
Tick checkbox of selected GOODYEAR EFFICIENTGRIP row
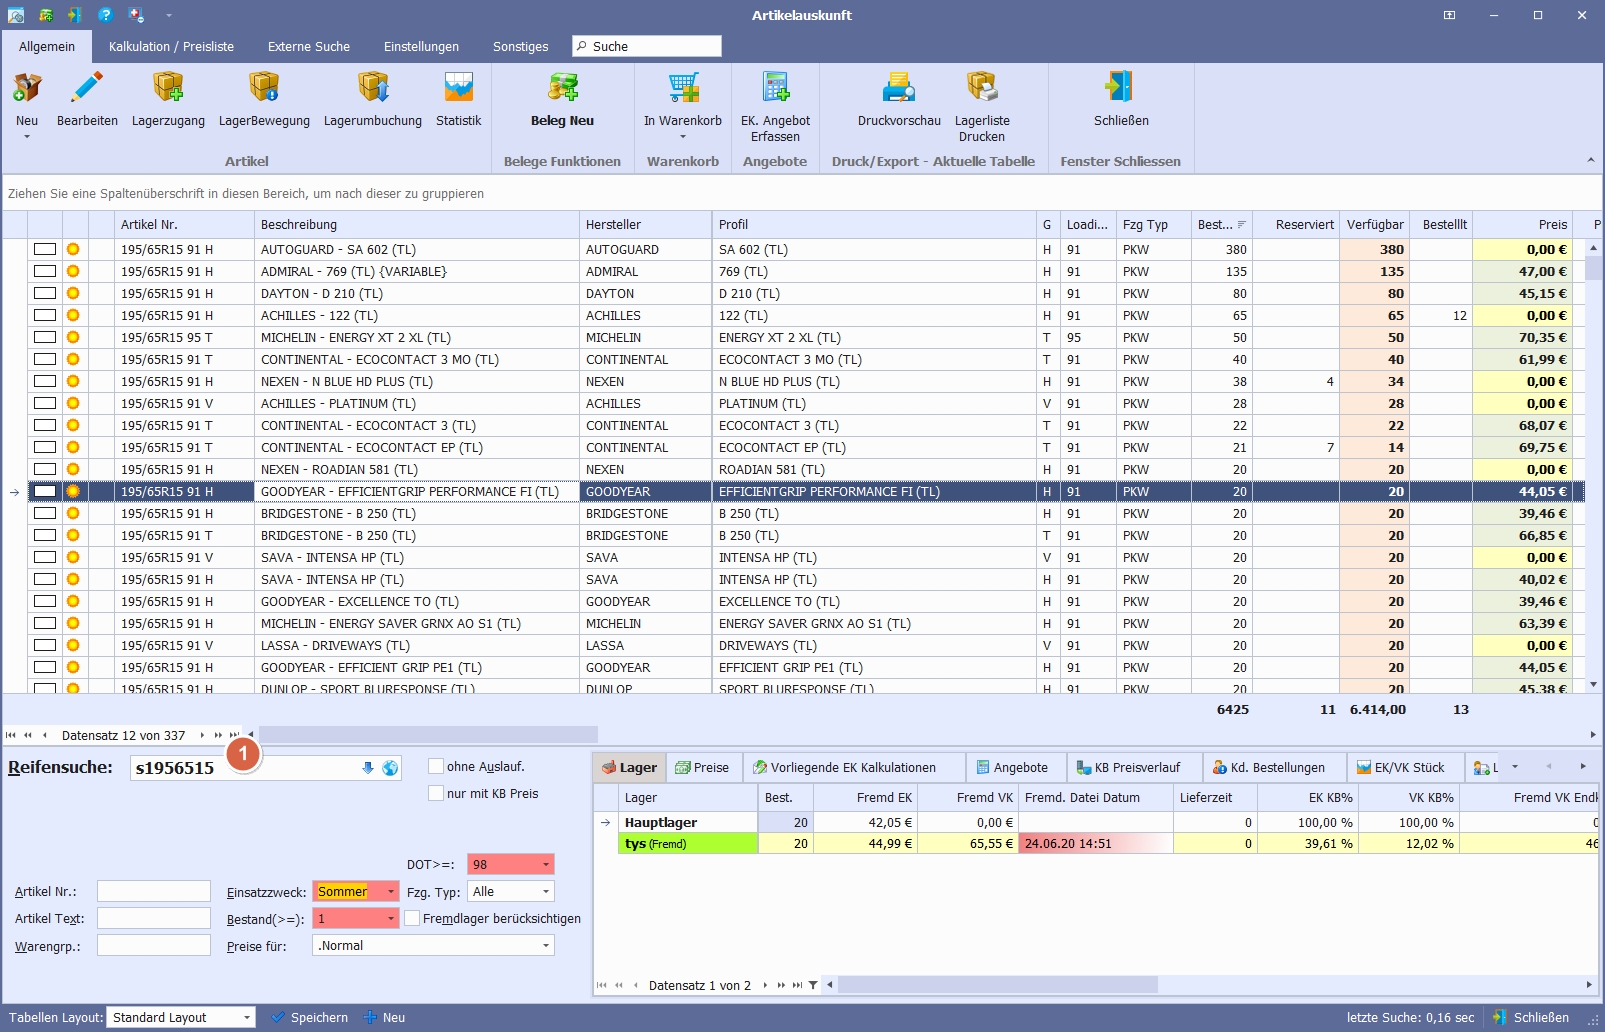coord(45,491)
